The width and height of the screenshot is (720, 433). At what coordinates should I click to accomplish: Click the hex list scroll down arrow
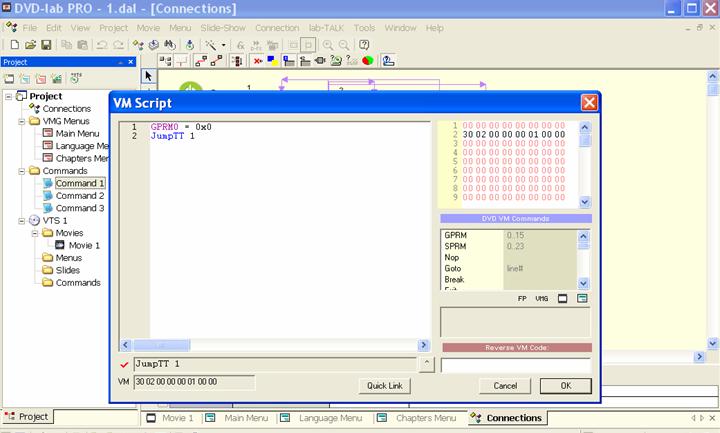pyautogui.click(x=584, y=202)
